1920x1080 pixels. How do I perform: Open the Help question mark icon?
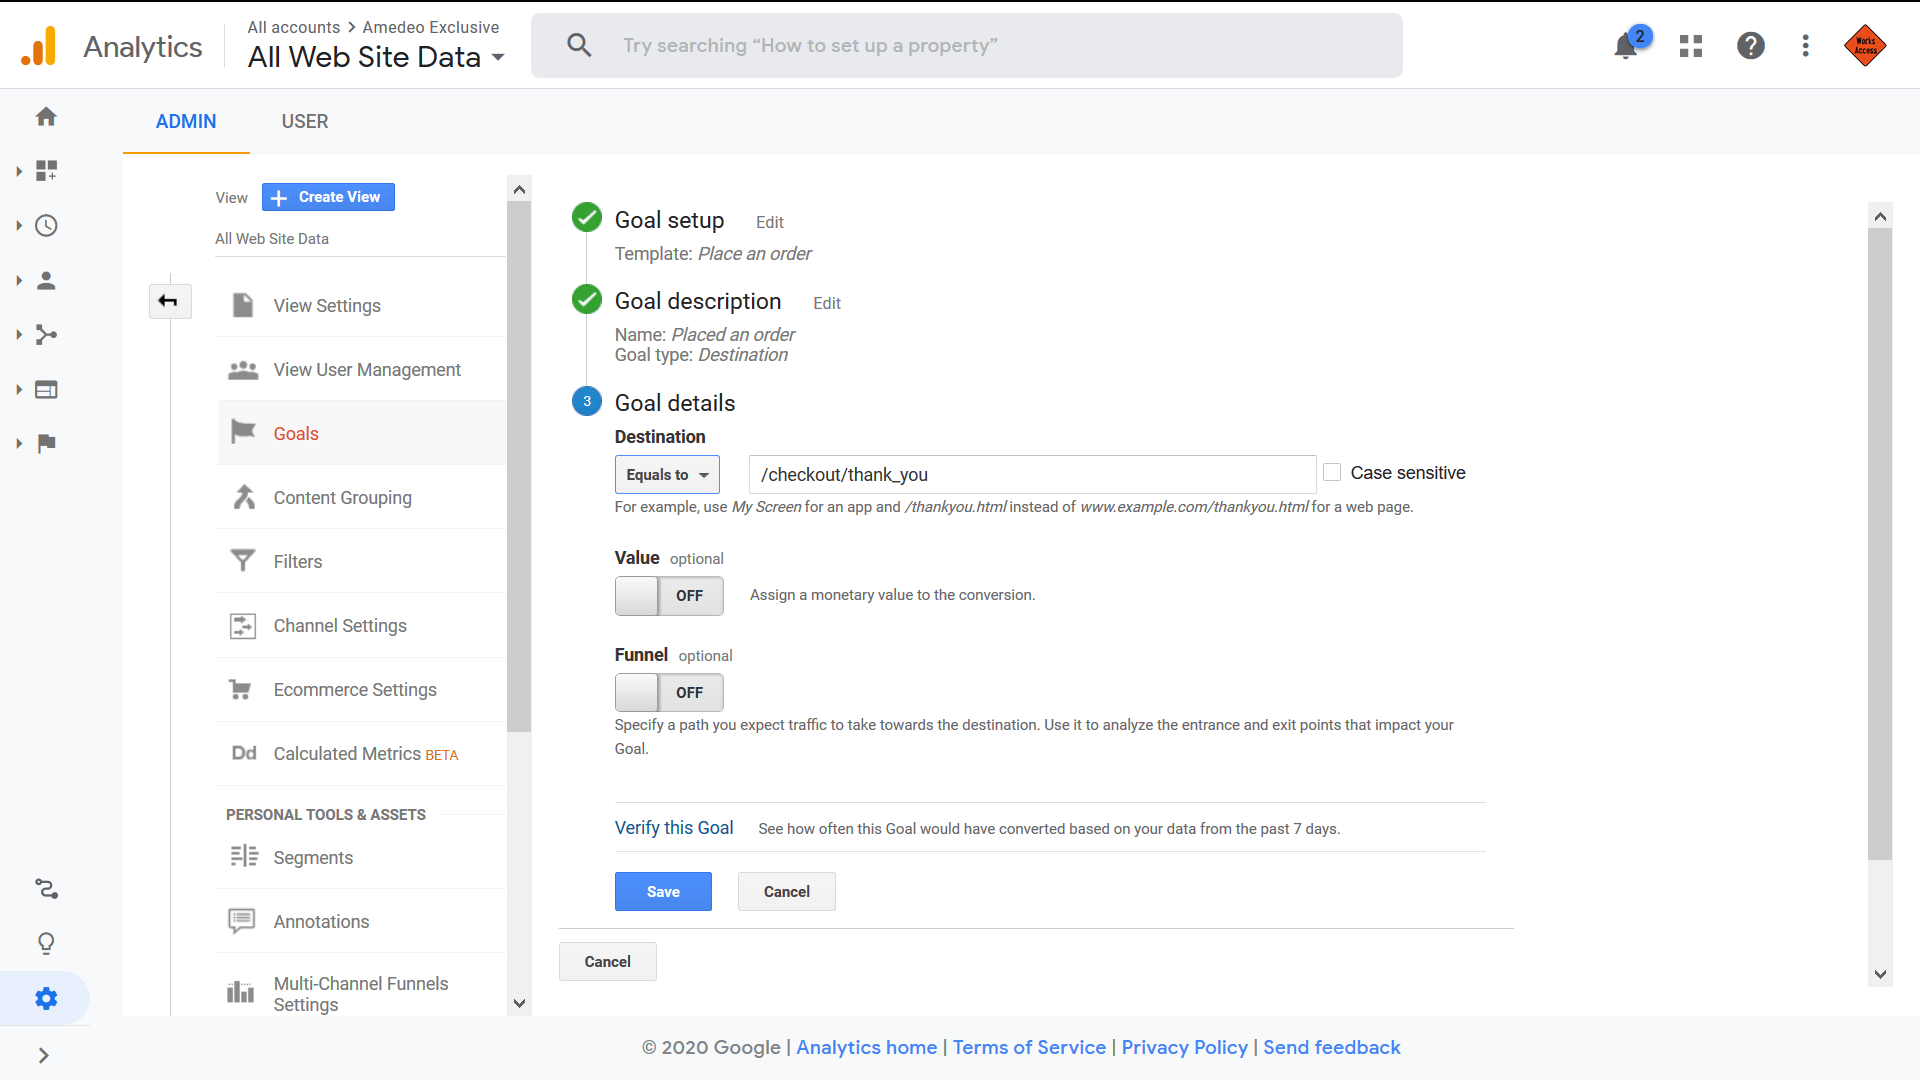(x=1751, y=45)
